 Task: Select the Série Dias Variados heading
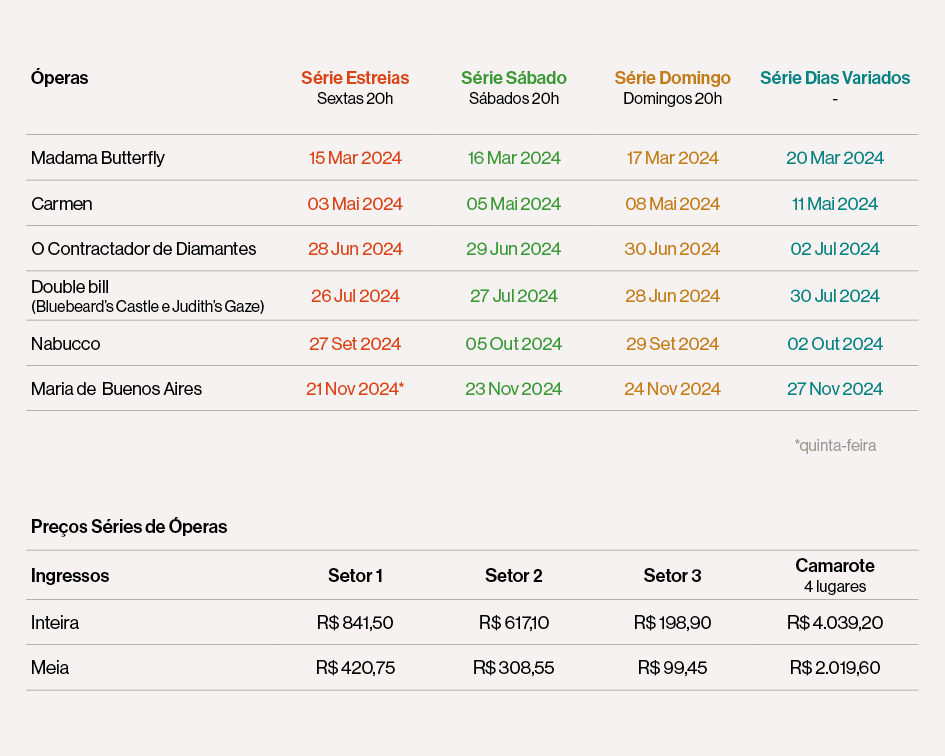pos(835,78)
